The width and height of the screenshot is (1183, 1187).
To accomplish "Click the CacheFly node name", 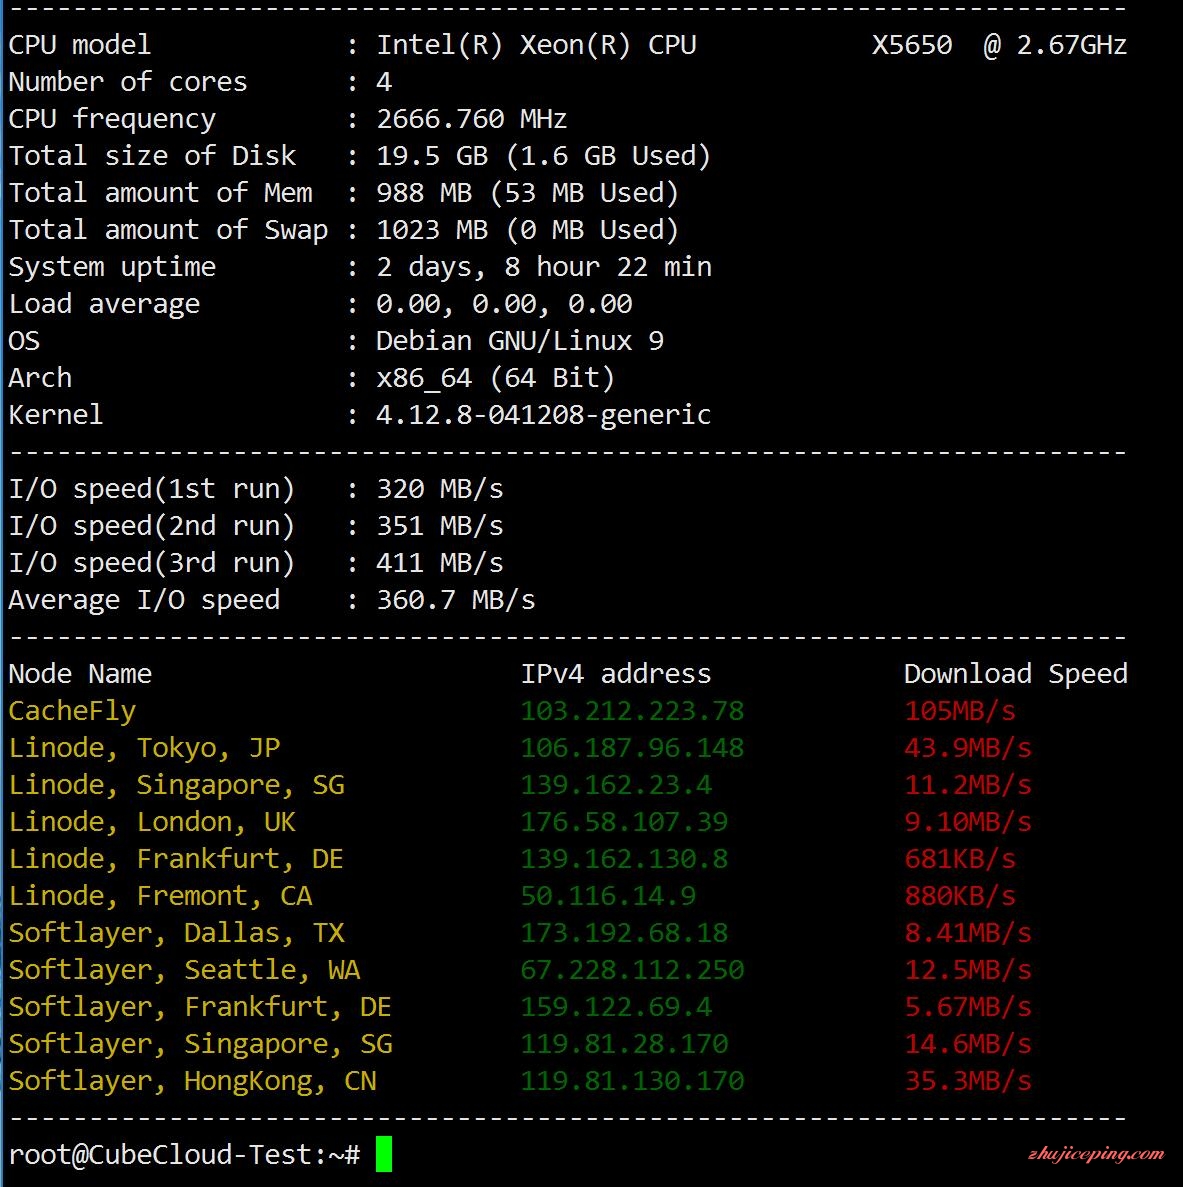I will (x=72, y=711).
